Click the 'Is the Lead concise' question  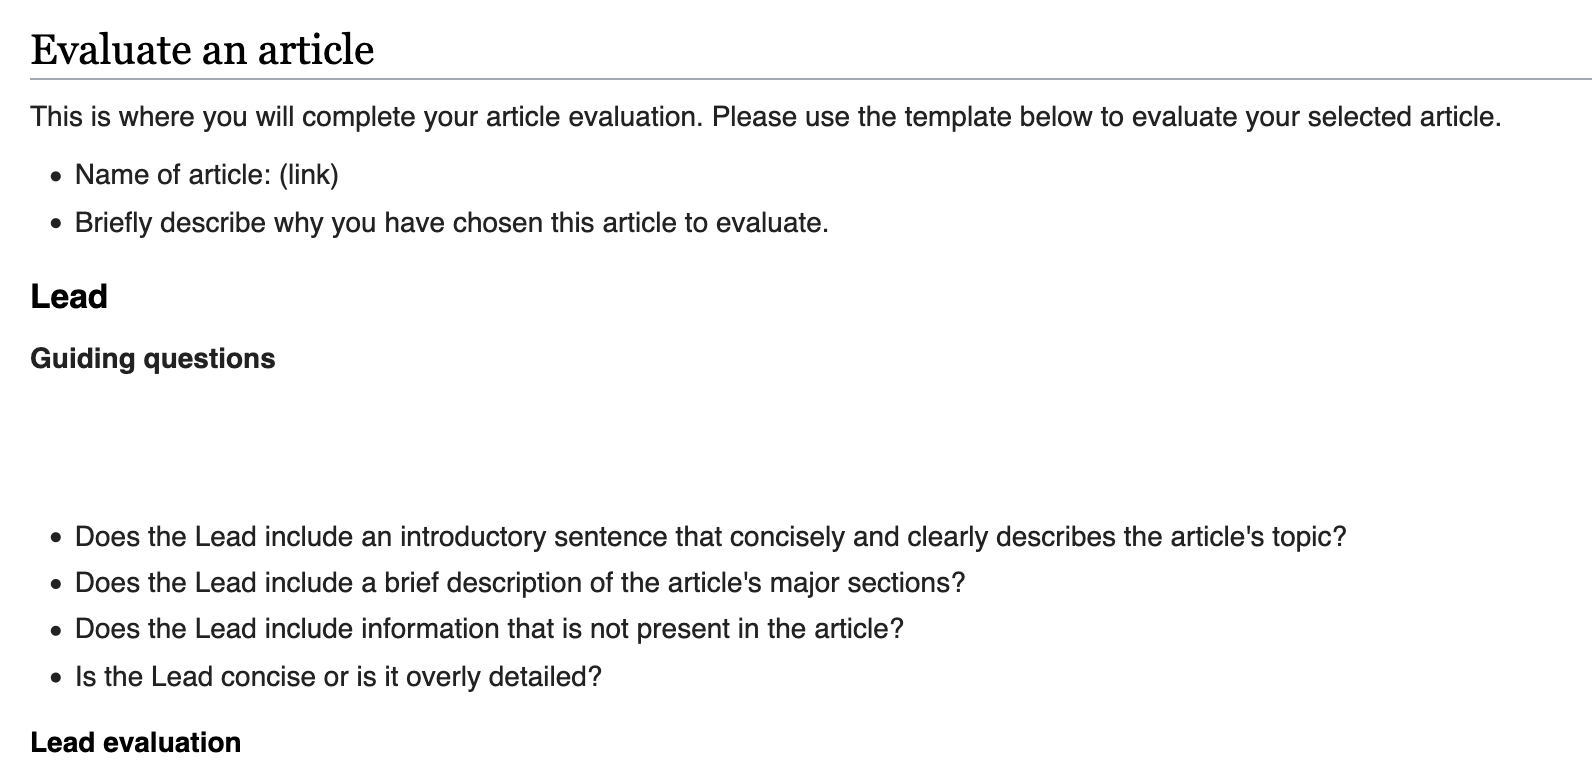click(338, 677)
